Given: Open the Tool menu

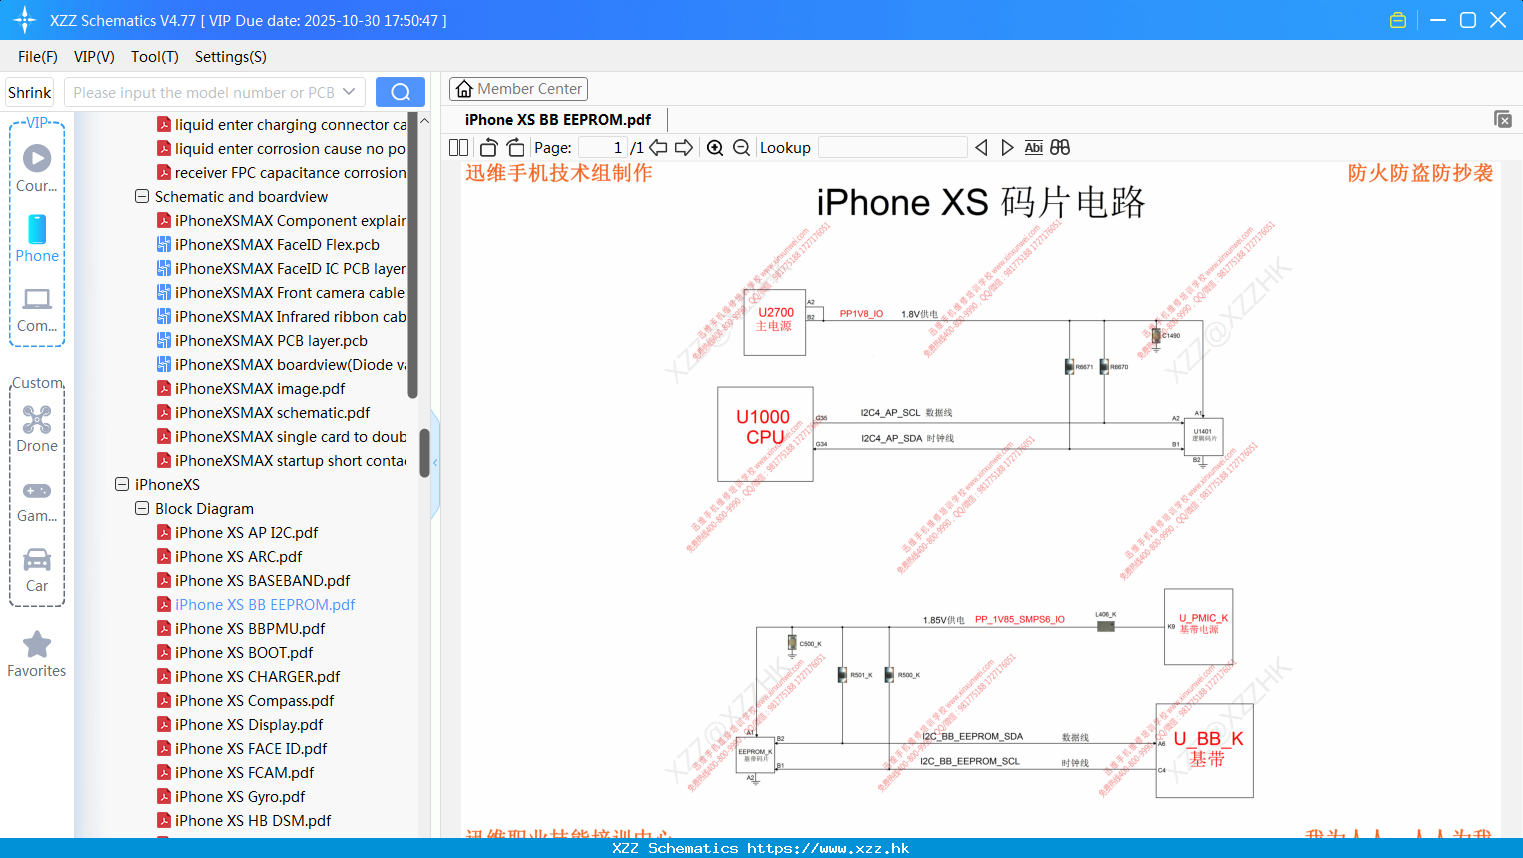Looking at the screenshot, I should [x=155, y=57].
